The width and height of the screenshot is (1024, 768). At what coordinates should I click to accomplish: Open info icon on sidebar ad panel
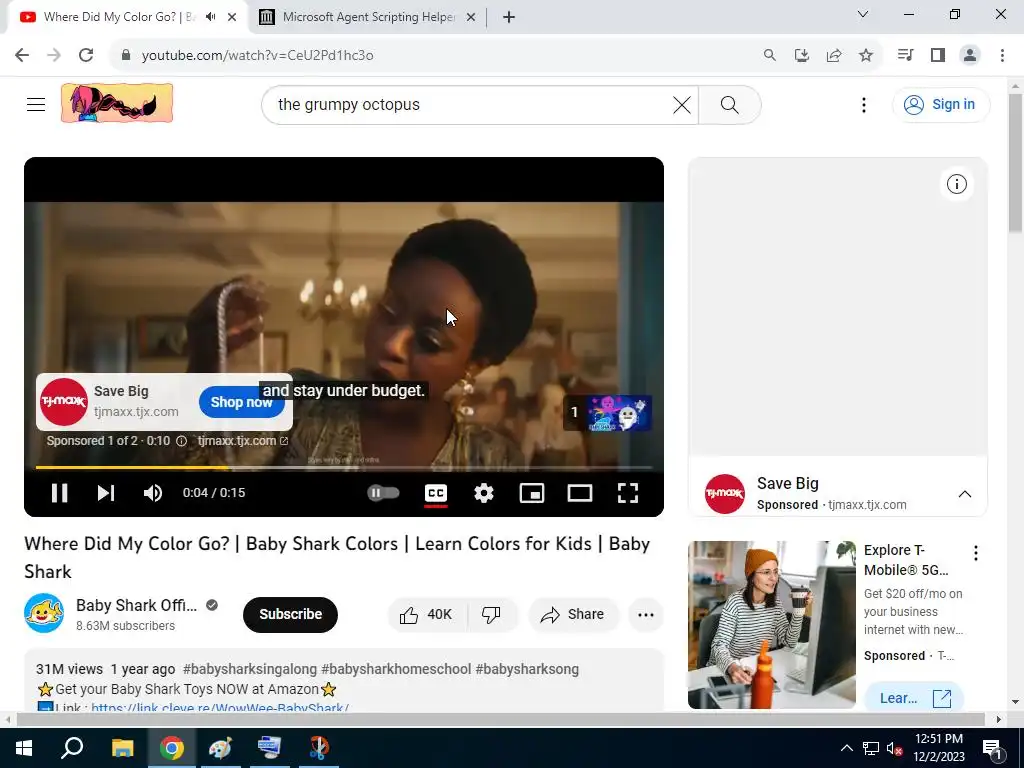(957, 184)
